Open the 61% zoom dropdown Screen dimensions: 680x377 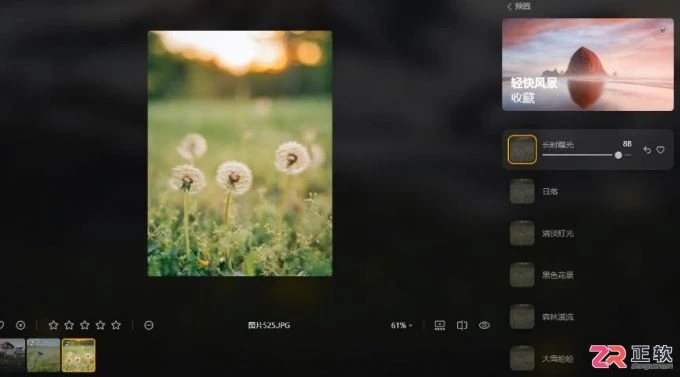pyautogui.click(x=402, y=325)
